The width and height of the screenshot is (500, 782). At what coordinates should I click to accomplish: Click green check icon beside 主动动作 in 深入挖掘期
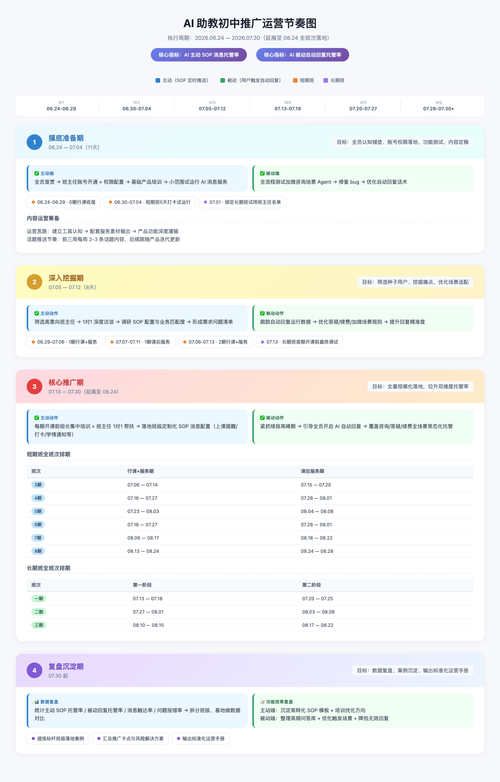pos(36,313)
